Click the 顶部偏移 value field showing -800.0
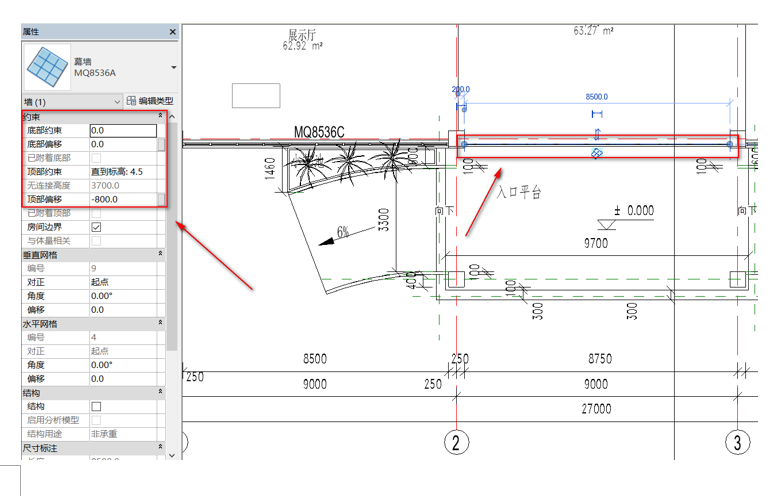The height and width of the screenshot is (496, 773). [x=123, y=199]
